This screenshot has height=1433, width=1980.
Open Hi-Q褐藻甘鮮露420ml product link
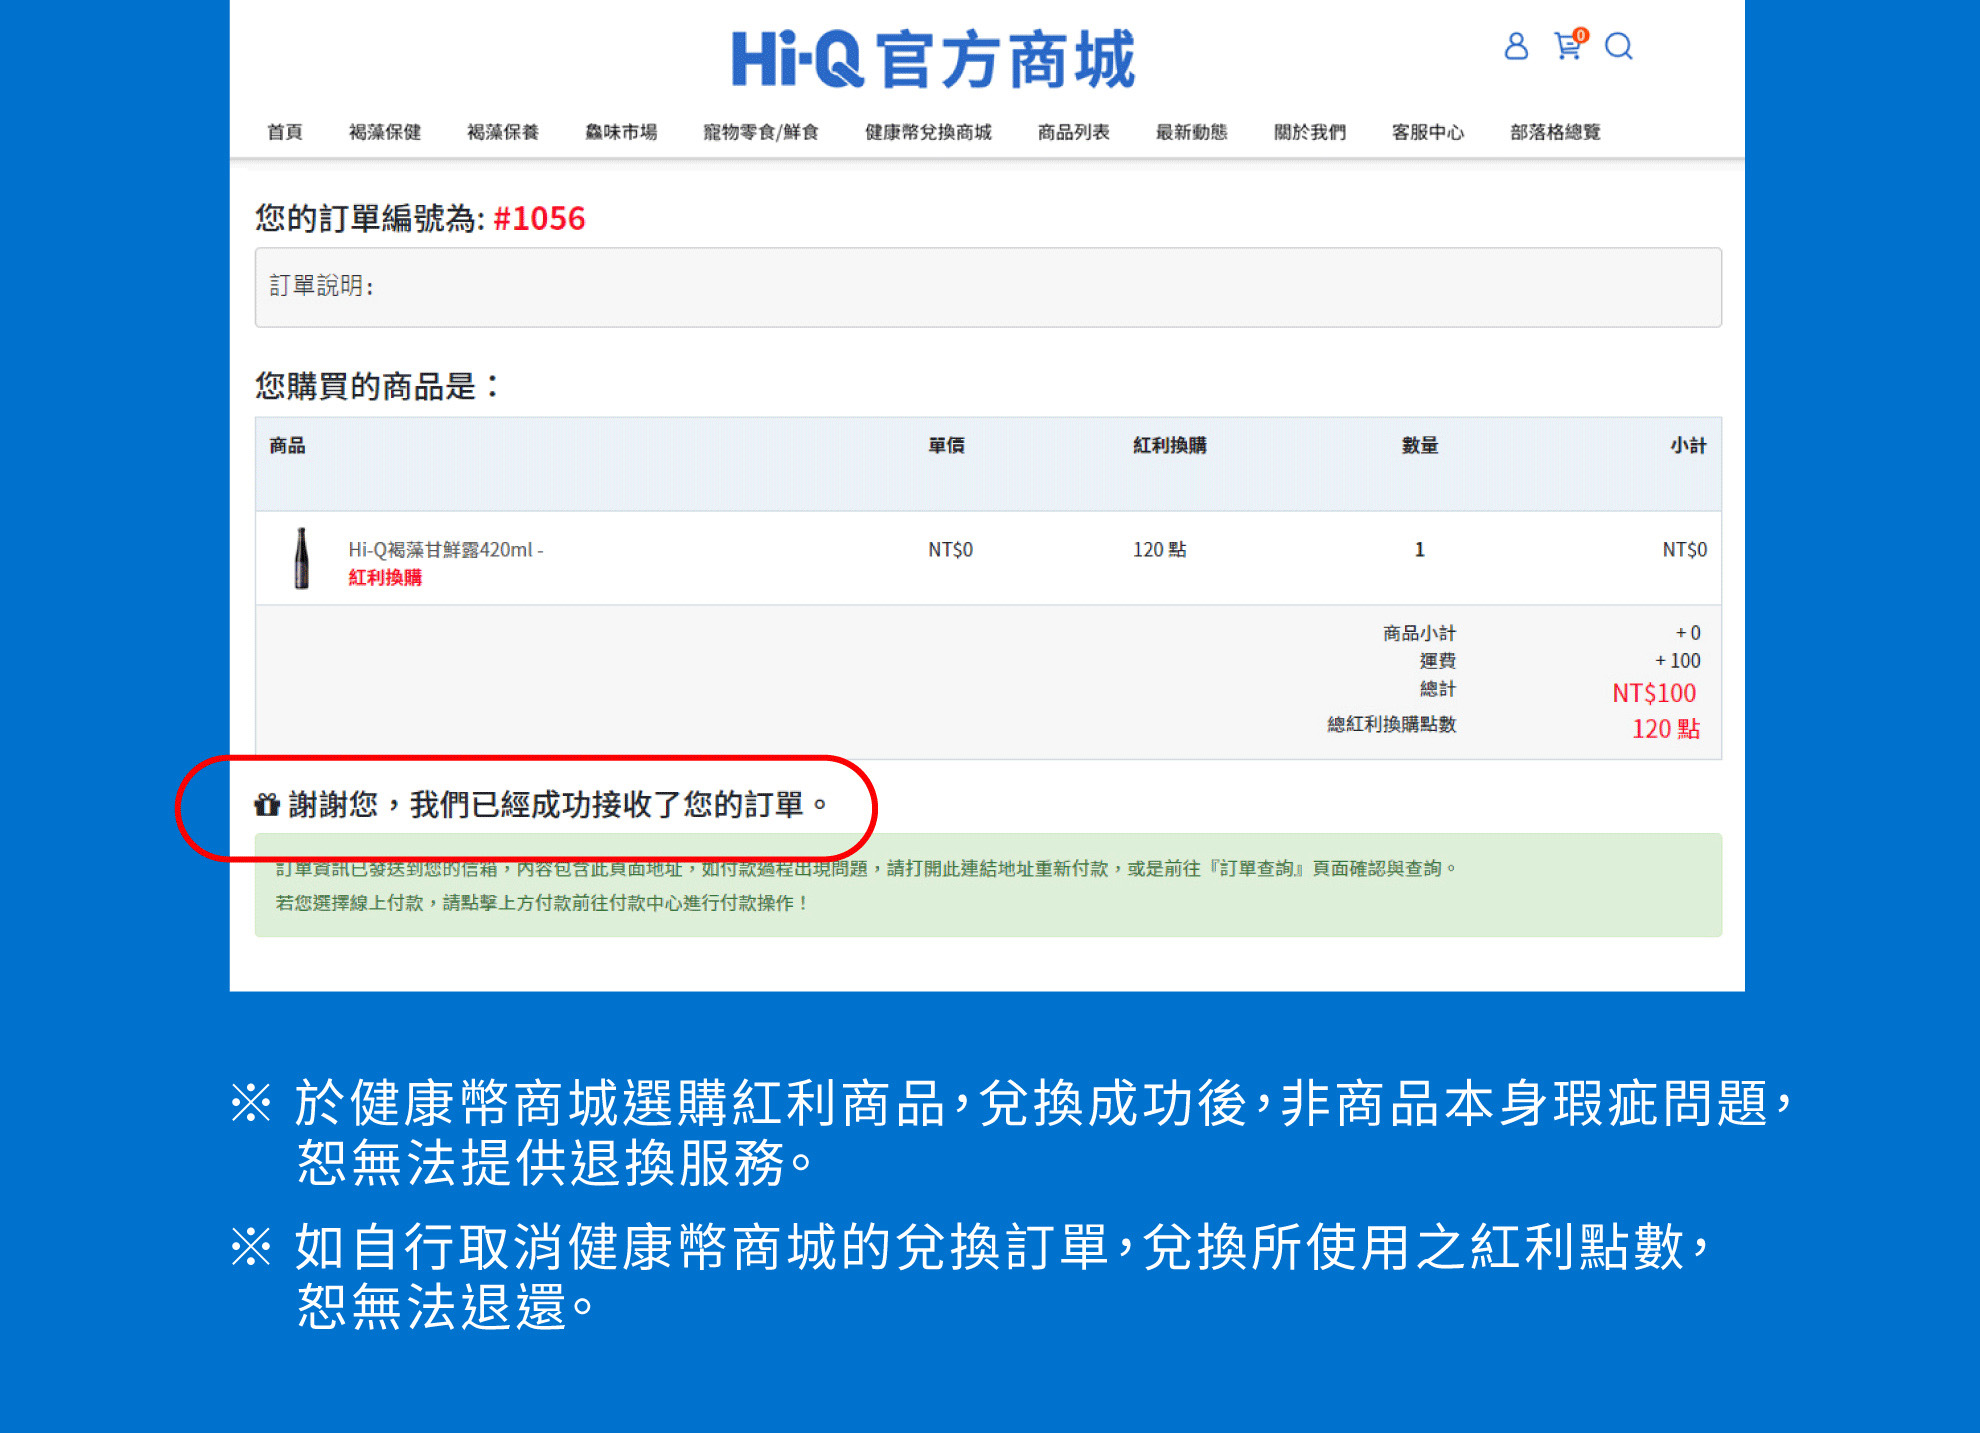446,549
